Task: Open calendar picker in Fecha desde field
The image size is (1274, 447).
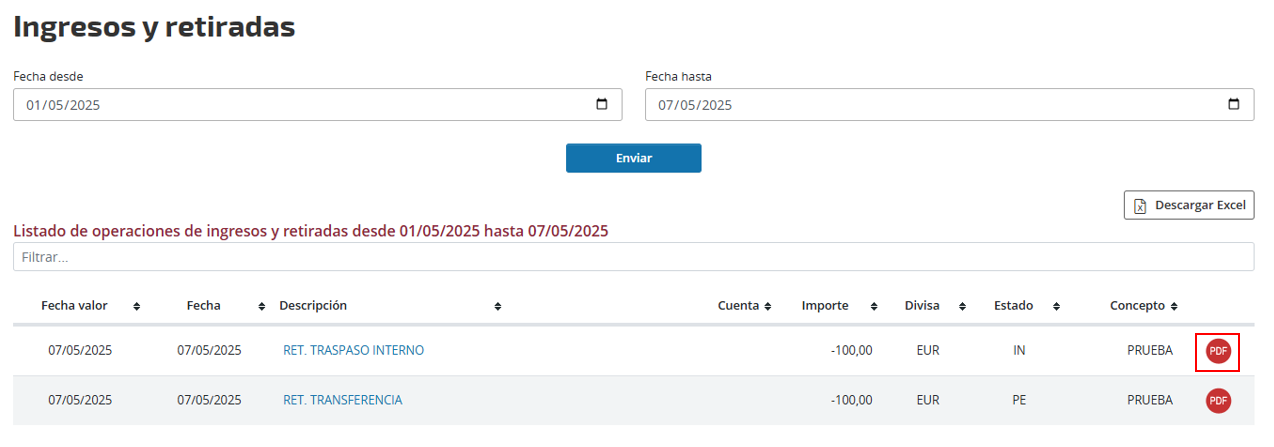Action: [x=601, y=105]
